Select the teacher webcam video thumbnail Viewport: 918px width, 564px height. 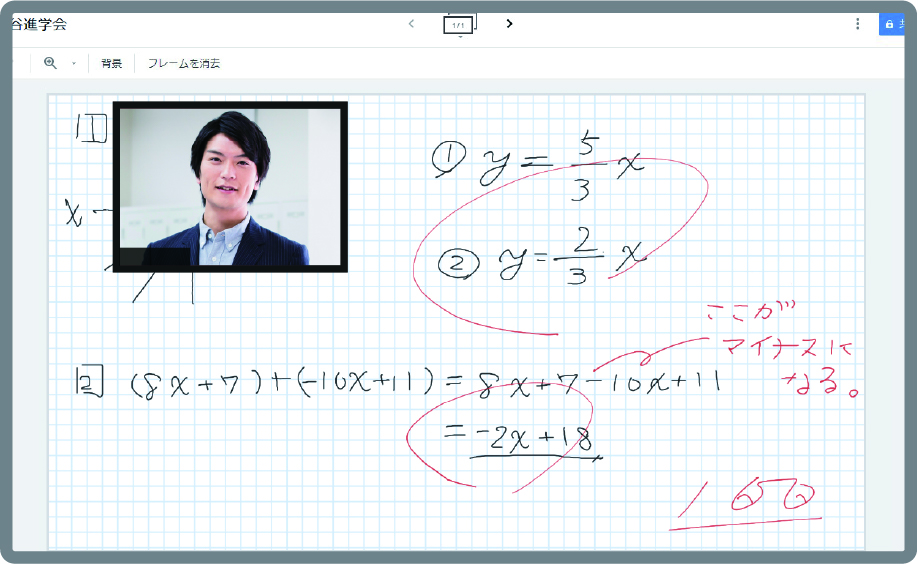pyautogui.click(x=230, y=187)
